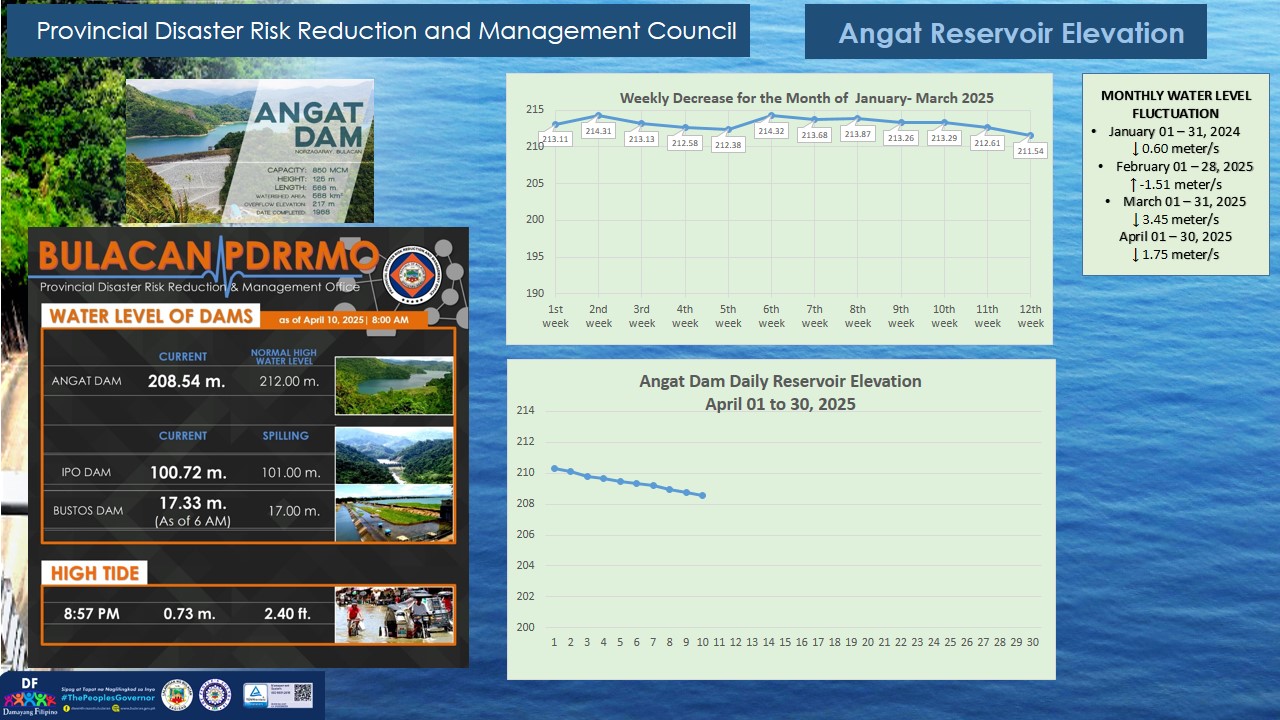Click the 214.32 label for 6th week
The width and height of the screenshot is (1280, 720).
[771, 131]
